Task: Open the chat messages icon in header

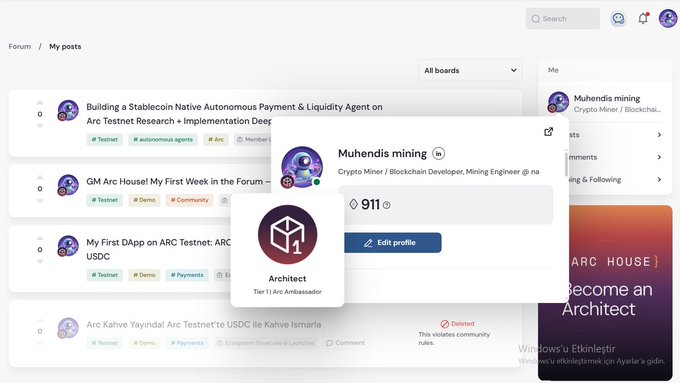Action: pyautogui.click(x=618, y=19)
